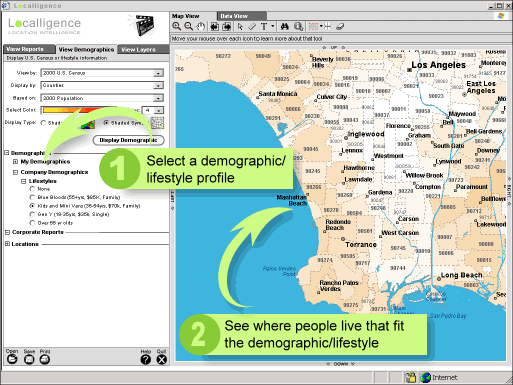Select Gen Y lifestyle radio button
513x385 pixels.
[32, 214]
